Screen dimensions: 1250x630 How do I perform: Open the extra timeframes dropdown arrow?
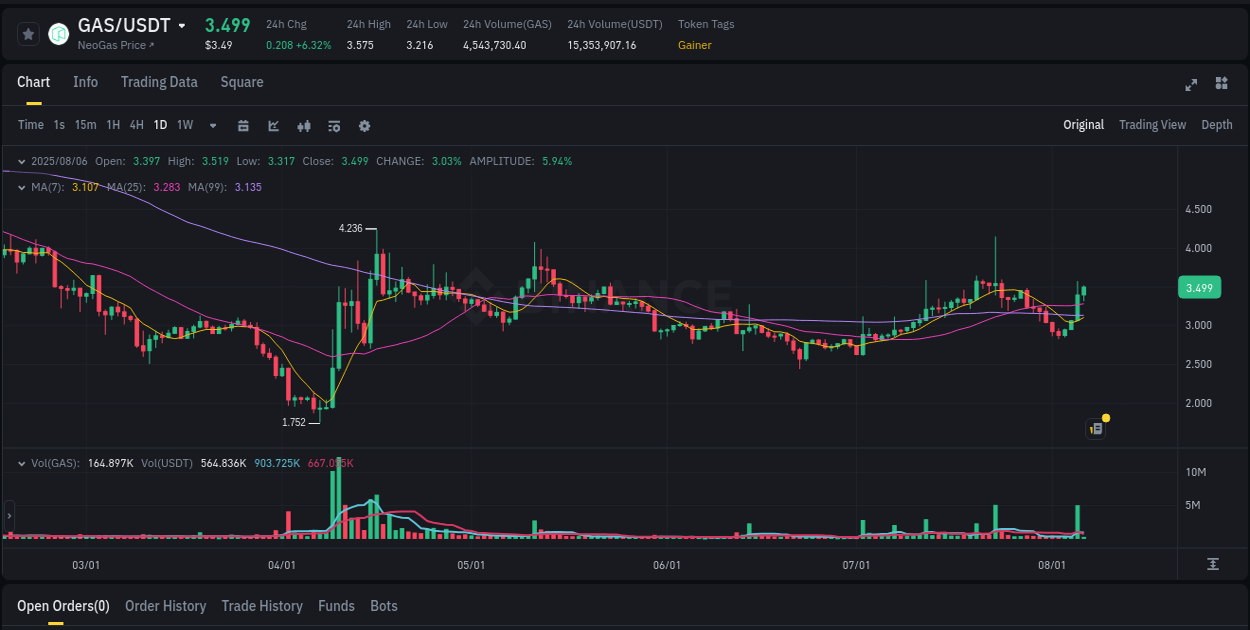pyautogui.click(x=211, y=125)
